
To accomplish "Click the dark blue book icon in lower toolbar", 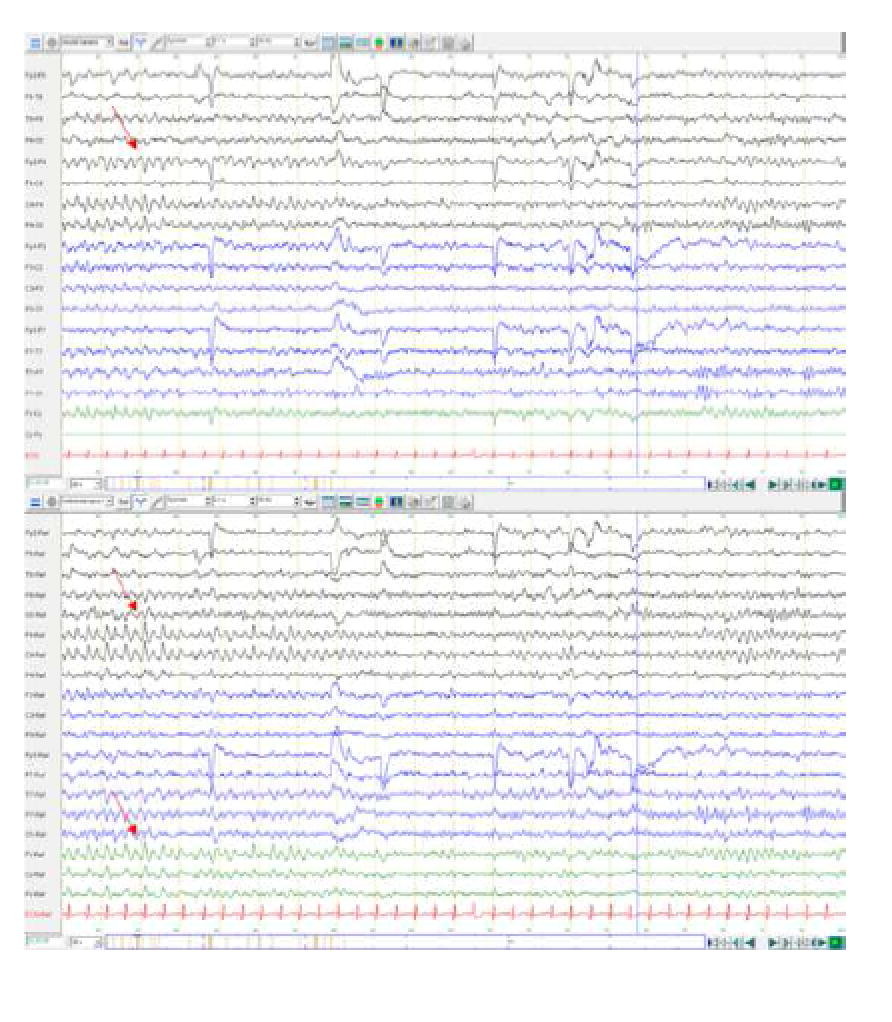I will coord(396,502).
